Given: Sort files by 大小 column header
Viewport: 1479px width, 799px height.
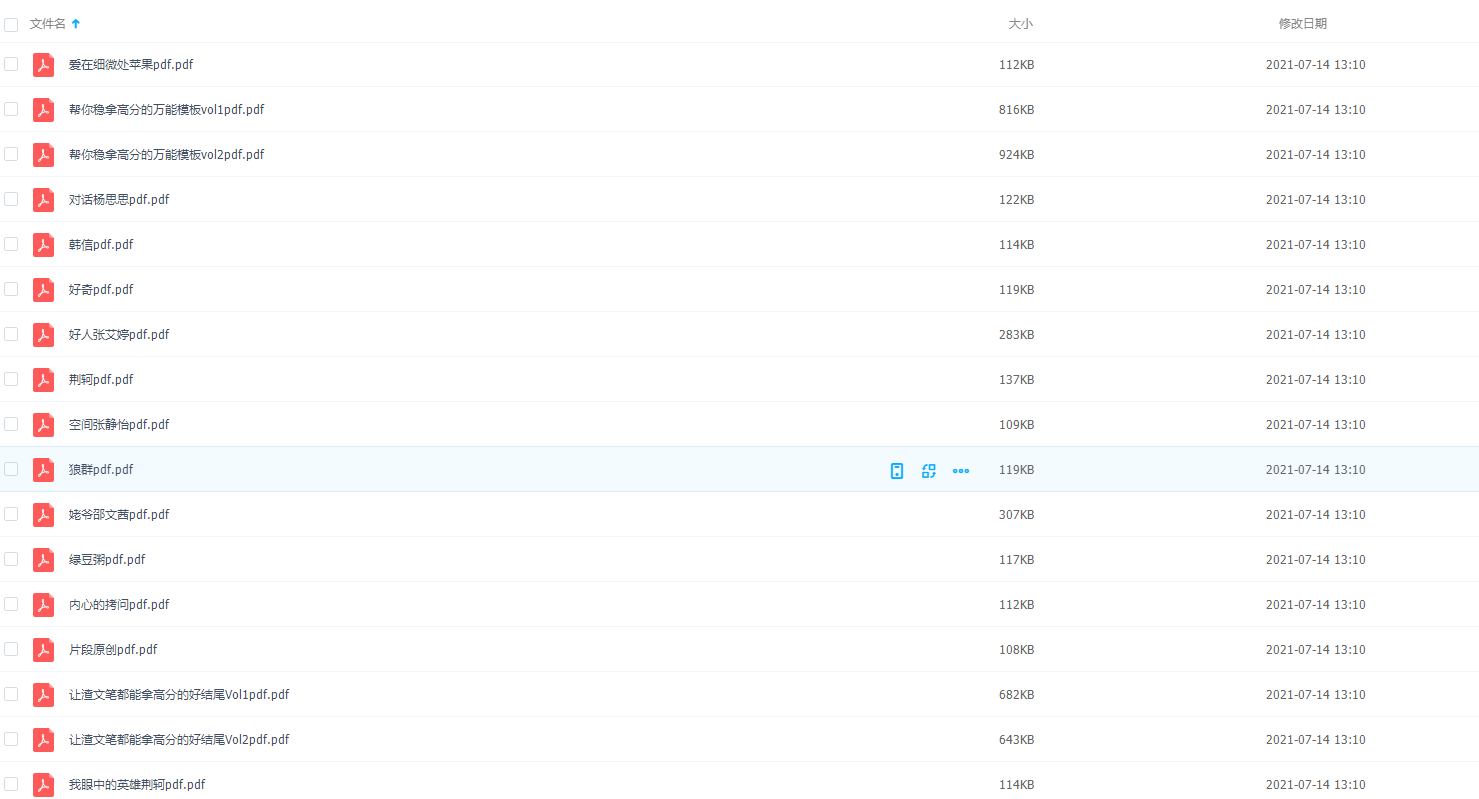Looking at the screenshot, I should click(1020, 23).
